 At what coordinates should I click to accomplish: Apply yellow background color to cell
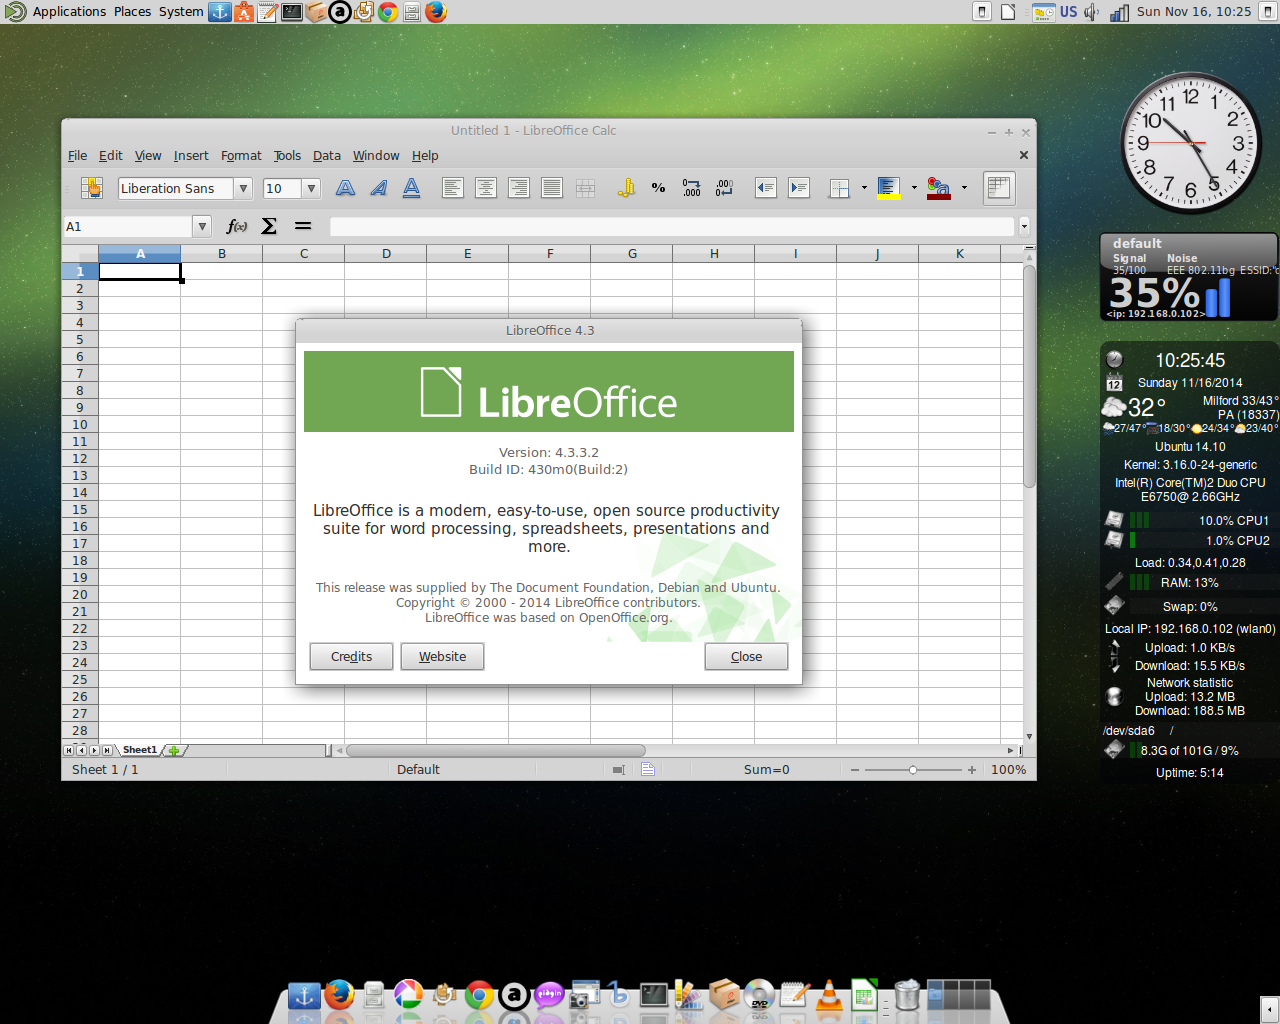(x=889, y=188)
